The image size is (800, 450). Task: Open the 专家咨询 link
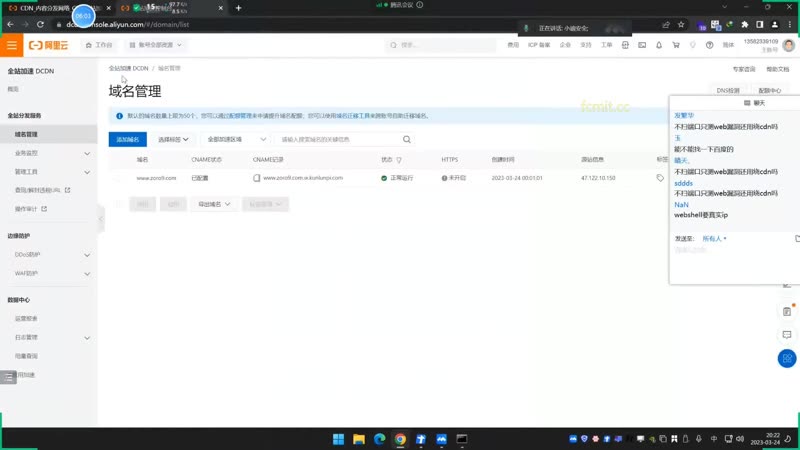point(743,69)
